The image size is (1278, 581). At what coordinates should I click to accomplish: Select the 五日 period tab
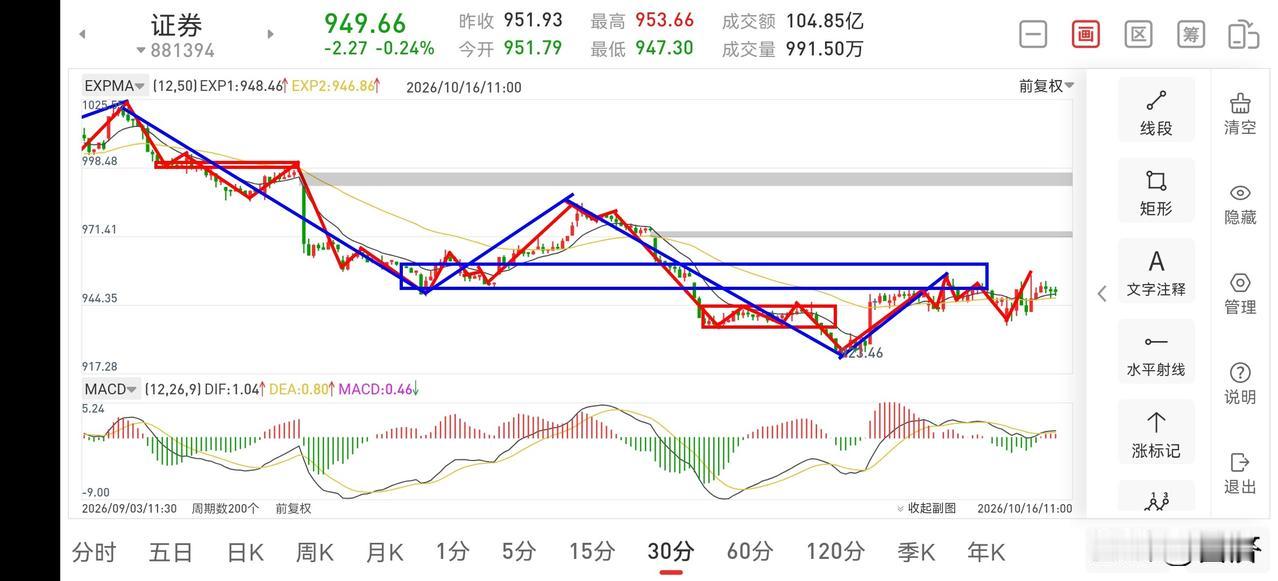[x=171, y=551]
